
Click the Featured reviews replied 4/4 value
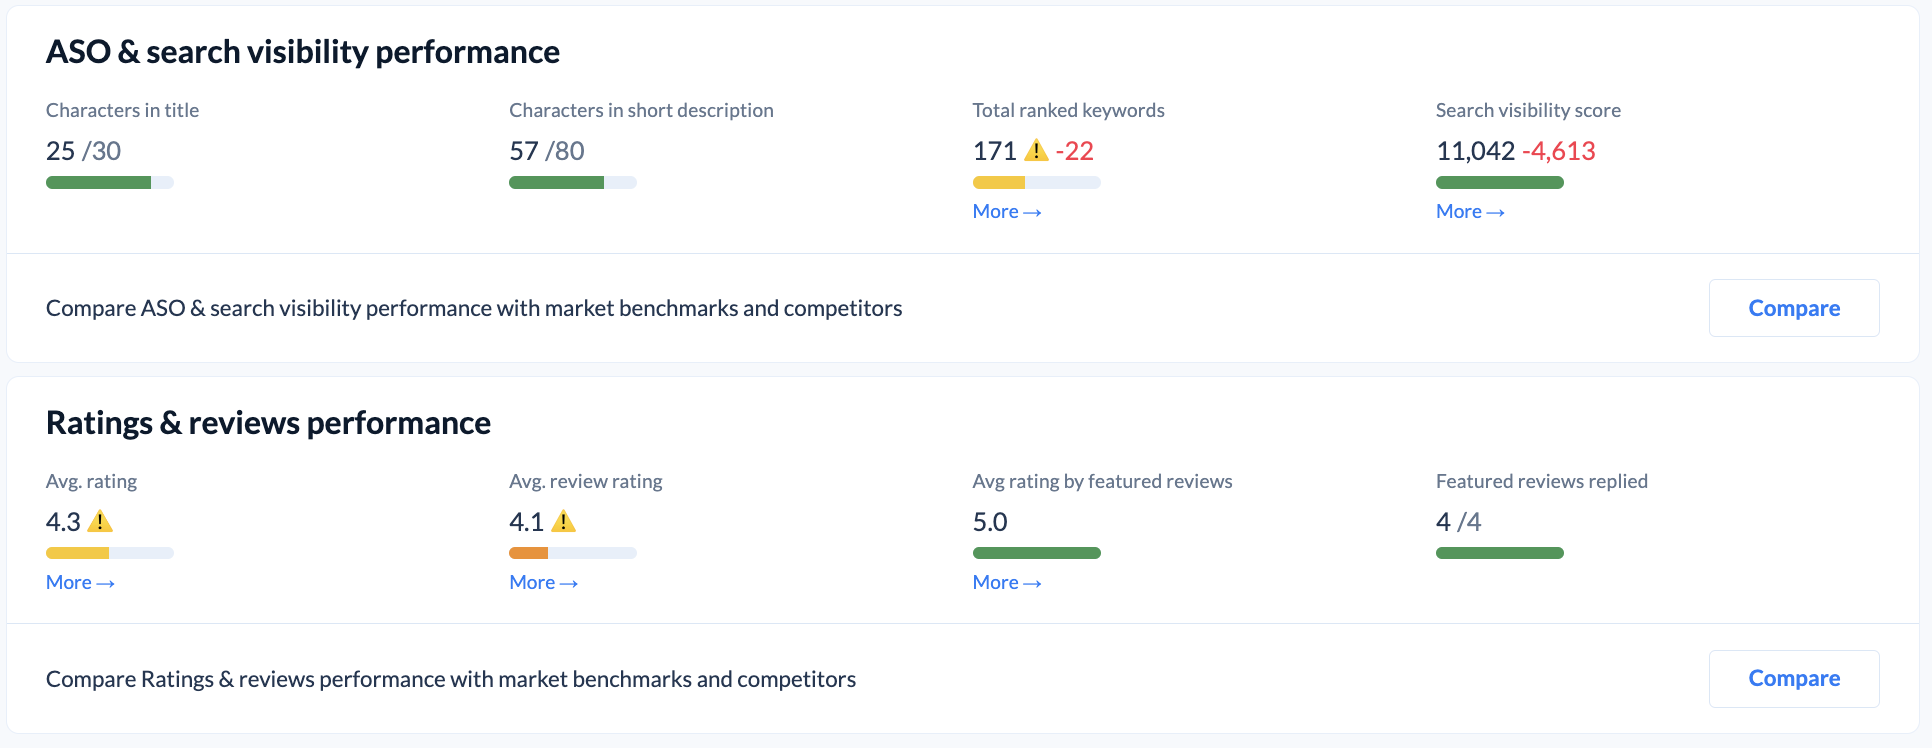[1459, 521]
